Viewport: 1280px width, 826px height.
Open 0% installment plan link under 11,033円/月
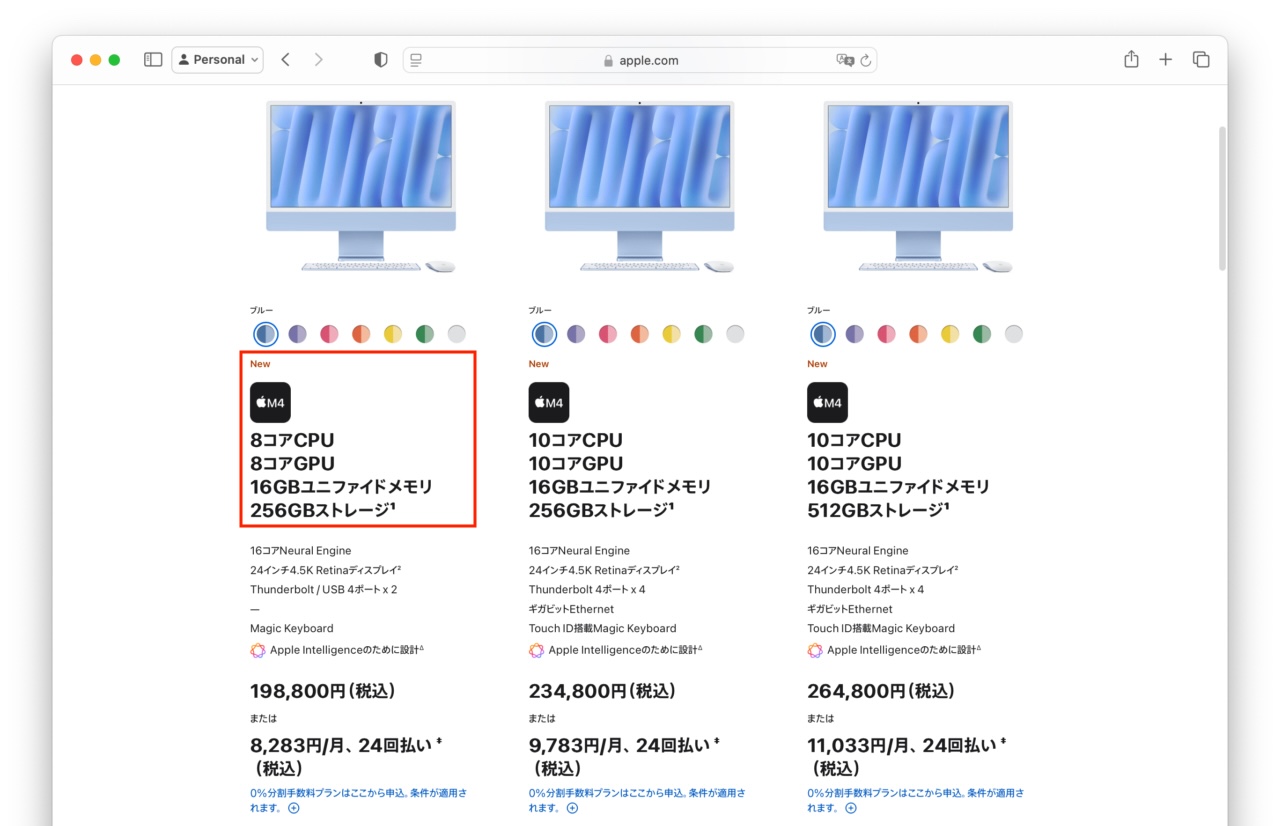[x=915, y=800]
